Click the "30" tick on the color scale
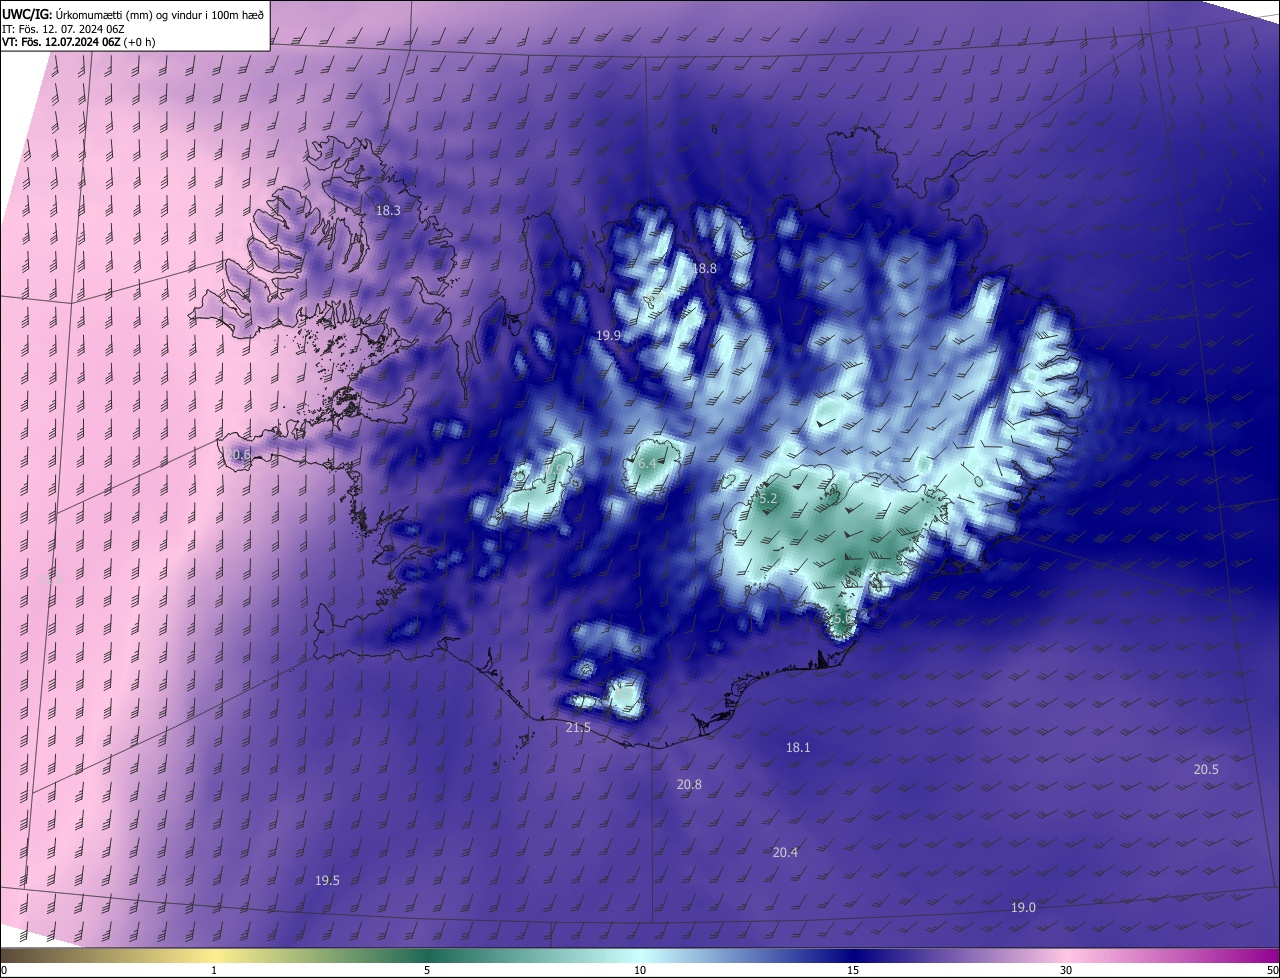The image size is (1280, 978). coord(1066,970)
